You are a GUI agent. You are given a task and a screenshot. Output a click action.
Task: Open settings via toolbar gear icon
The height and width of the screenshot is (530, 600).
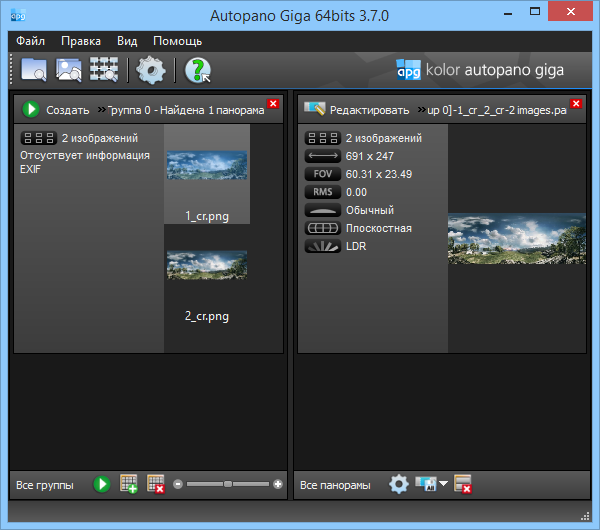coord(151,70)
